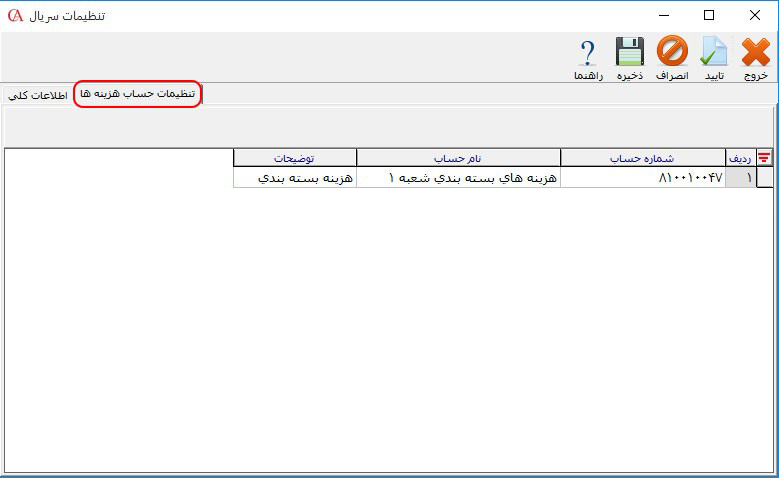This screenshot has height=478, width=779.
Task: Click the red filter icon above table
Action: point(765,157)
